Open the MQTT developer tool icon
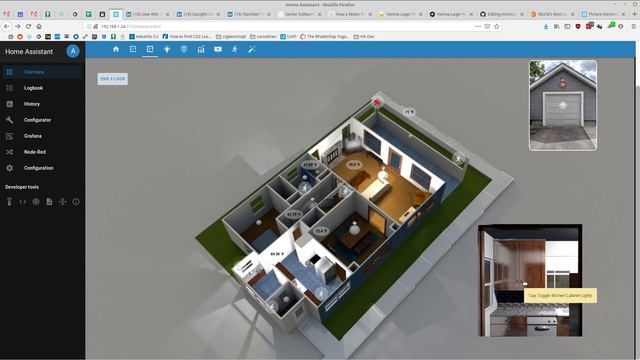Image resolution: width=640 pixels, height=360 pixels. pyautogui.click(x=62, y=202)
